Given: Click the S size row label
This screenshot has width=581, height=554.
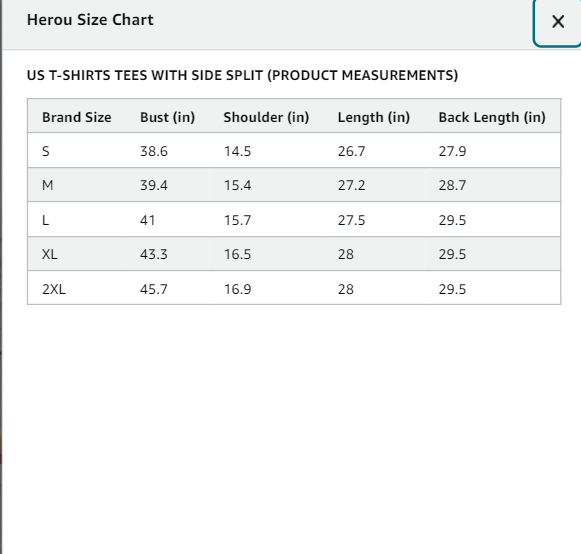Looking at the screenshot, I should [46, 151].
